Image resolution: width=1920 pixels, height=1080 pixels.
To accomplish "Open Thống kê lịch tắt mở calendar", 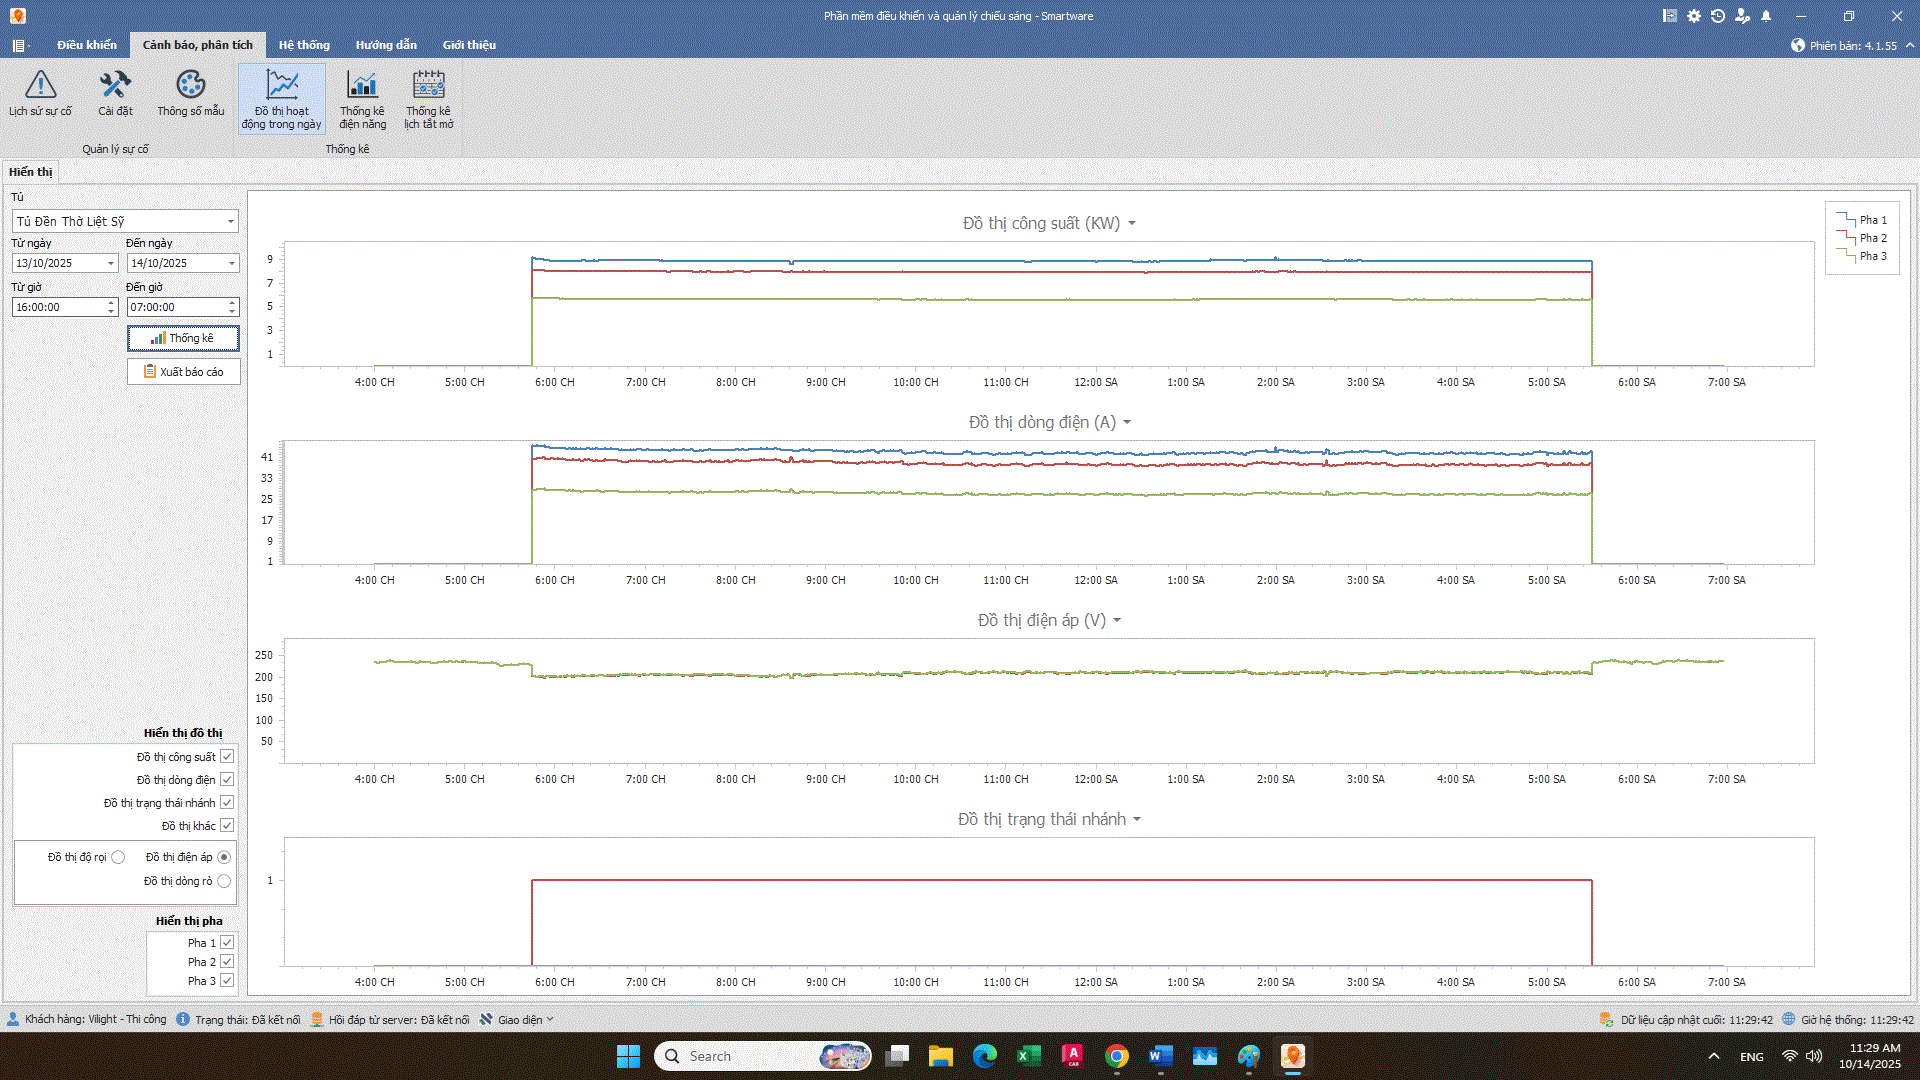I will click(x=428, y=99).
